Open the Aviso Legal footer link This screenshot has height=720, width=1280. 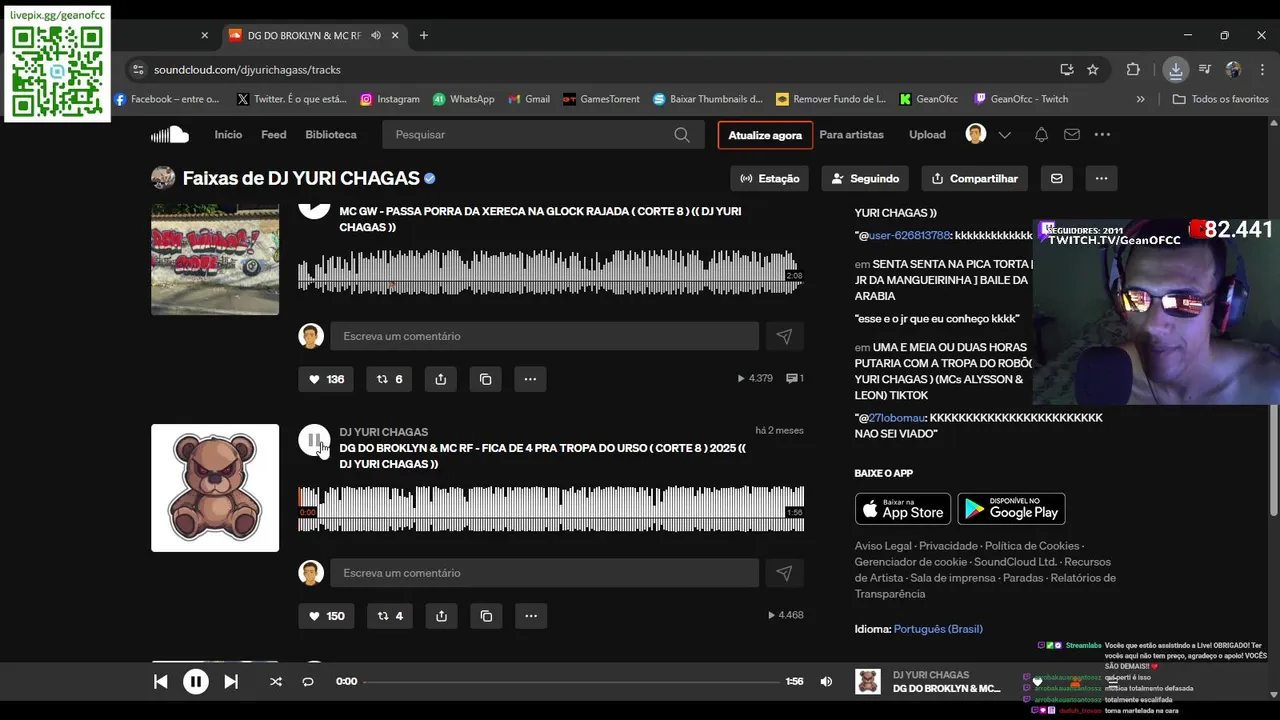(883, 546)
